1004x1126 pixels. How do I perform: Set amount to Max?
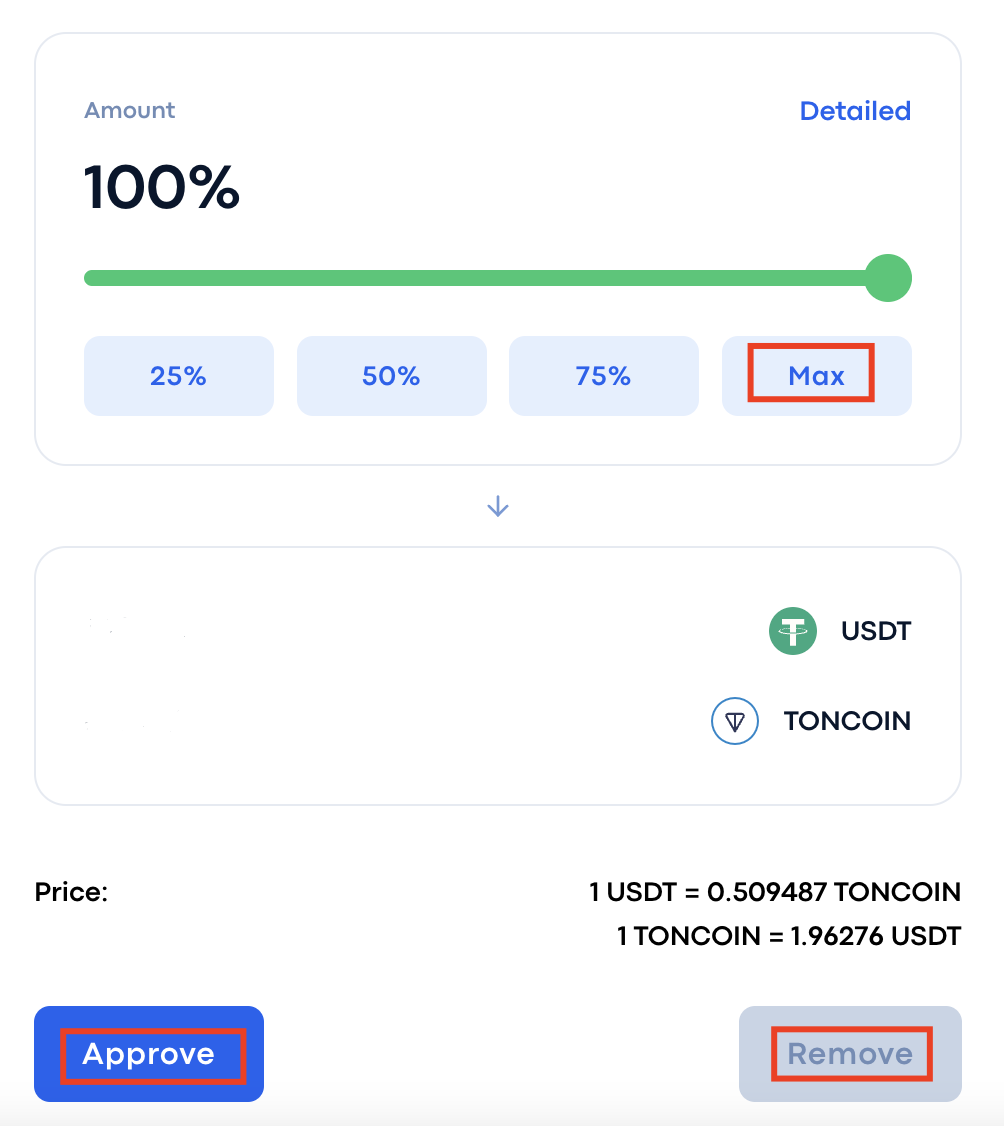[x=817, y=376]
